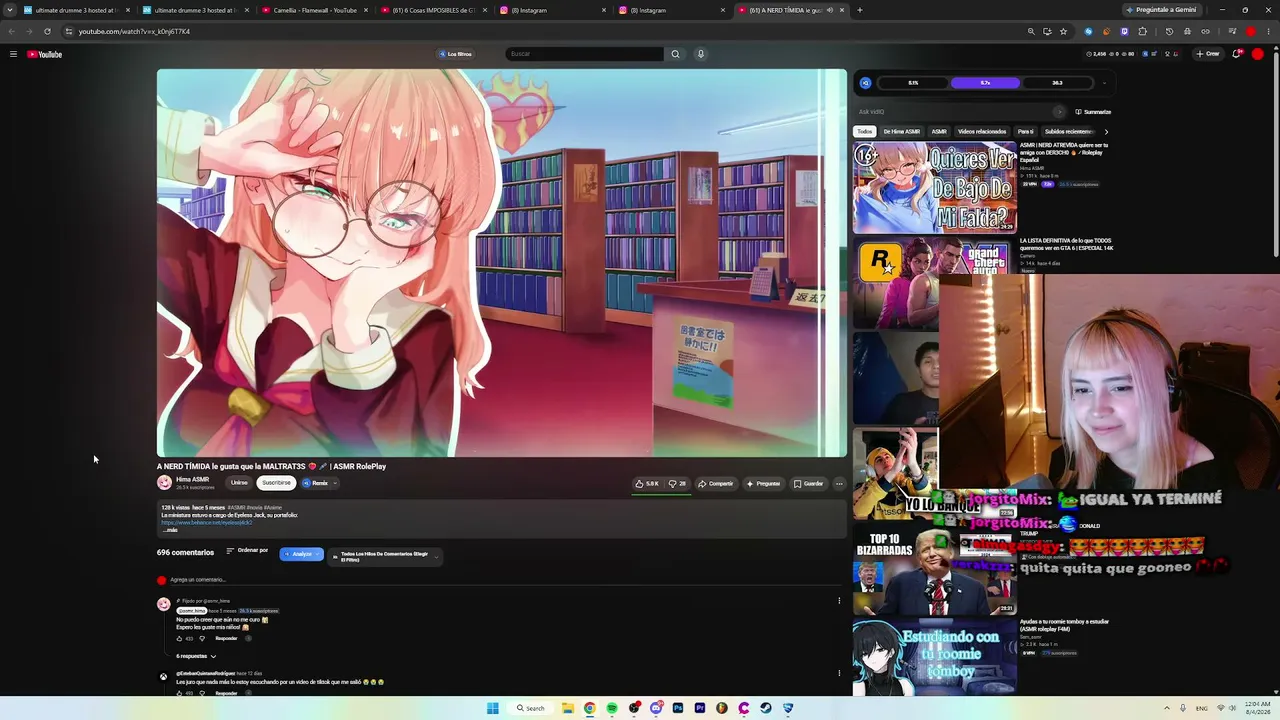Screen dimensions: 1280x720
Task: Click the Summarize button in vidIQ panel
Action: coord(1093,112)
